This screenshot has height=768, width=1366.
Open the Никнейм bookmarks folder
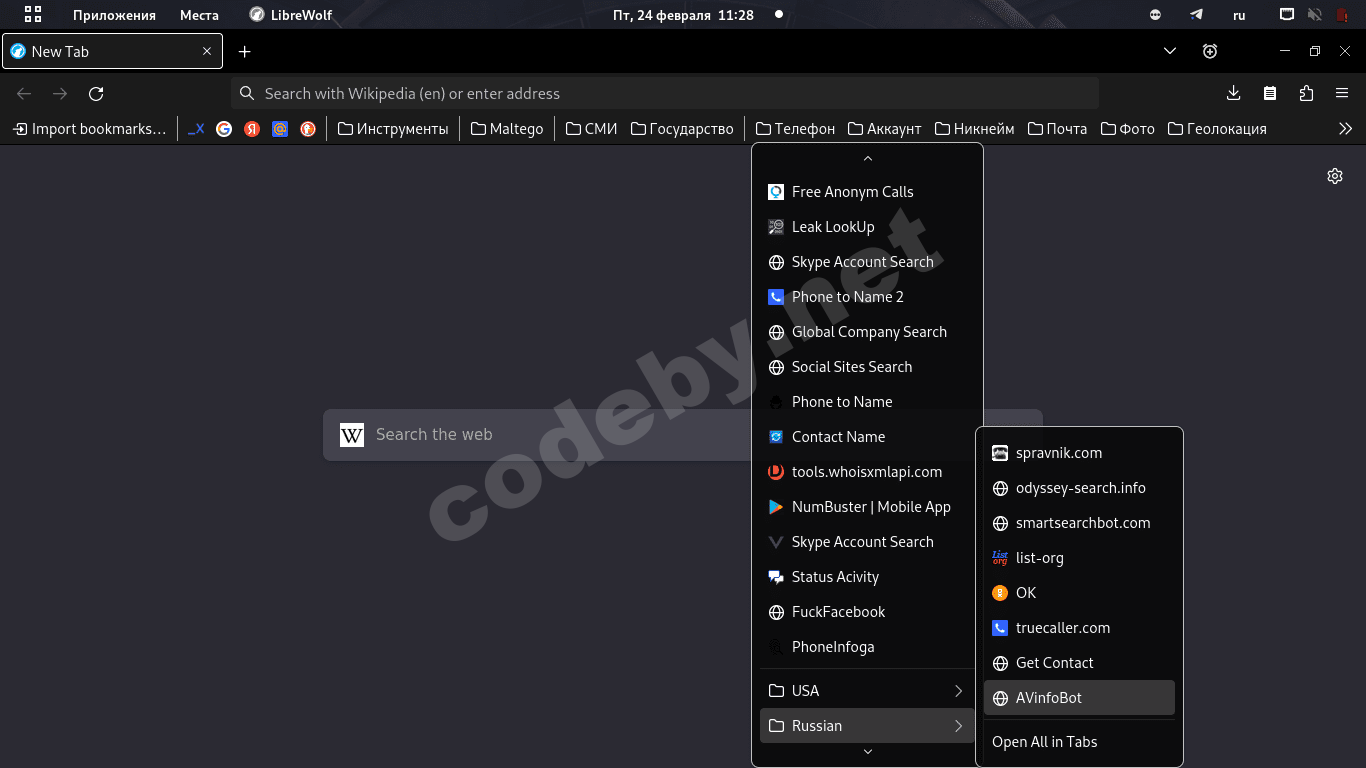(x=975, y=129)
